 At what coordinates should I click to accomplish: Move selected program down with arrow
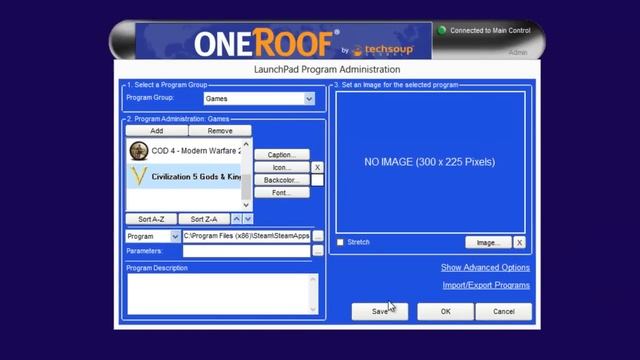pos(248,219)
